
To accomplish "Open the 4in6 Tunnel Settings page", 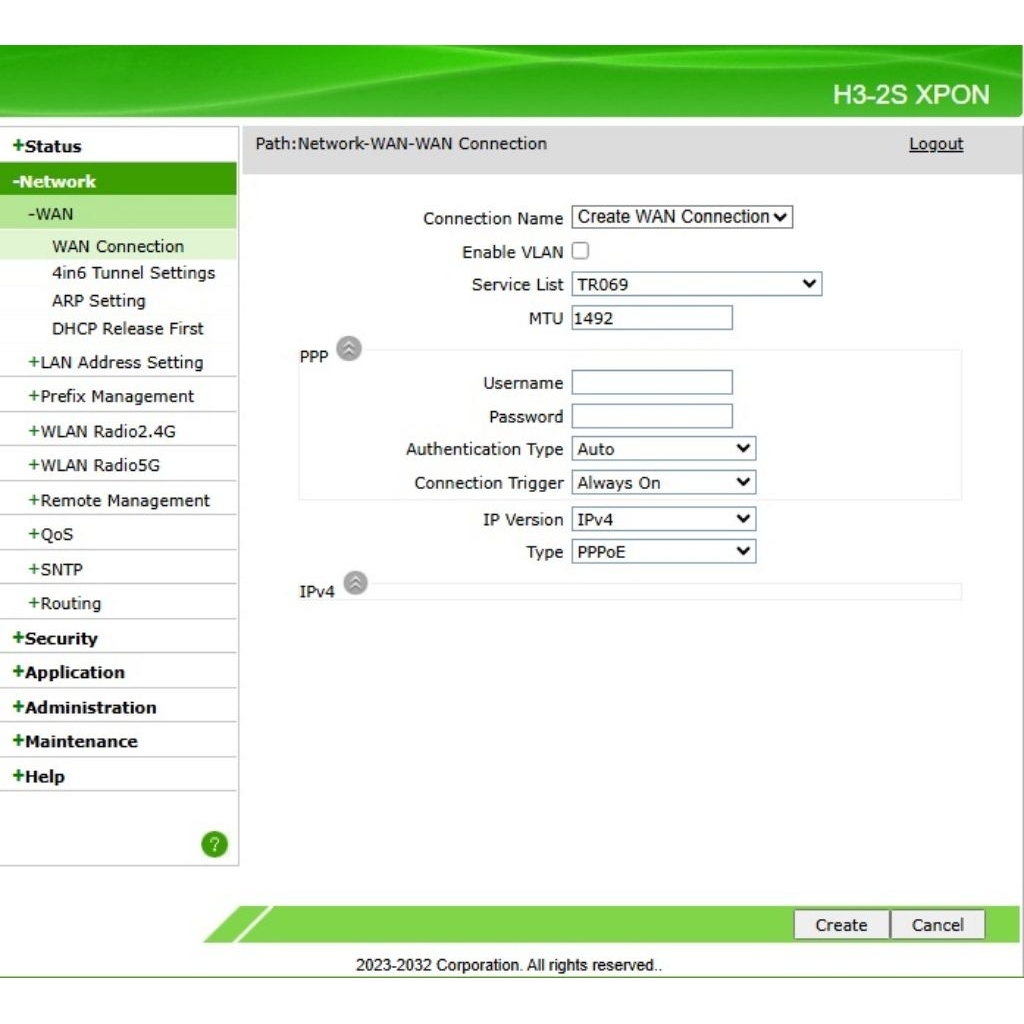I will pyautogui.click(x=133, y=273).
